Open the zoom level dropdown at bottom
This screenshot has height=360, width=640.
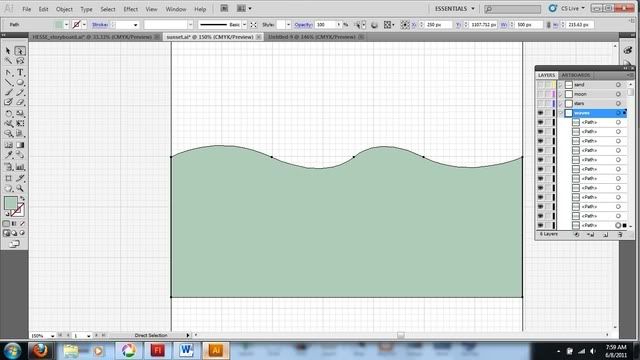52,336
